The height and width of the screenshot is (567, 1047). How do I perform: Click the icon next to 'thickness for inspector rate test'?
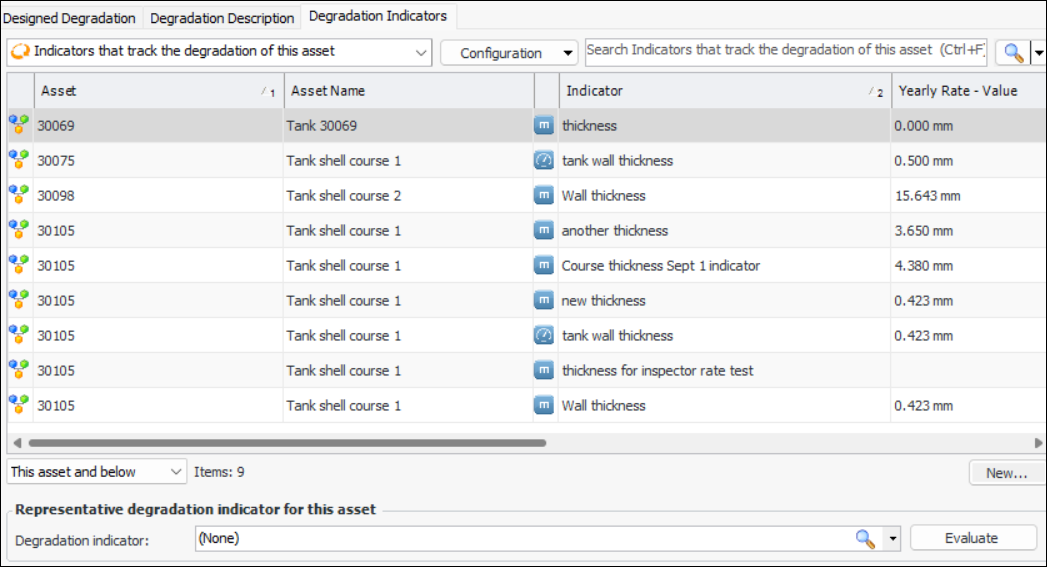pos(544,371)
